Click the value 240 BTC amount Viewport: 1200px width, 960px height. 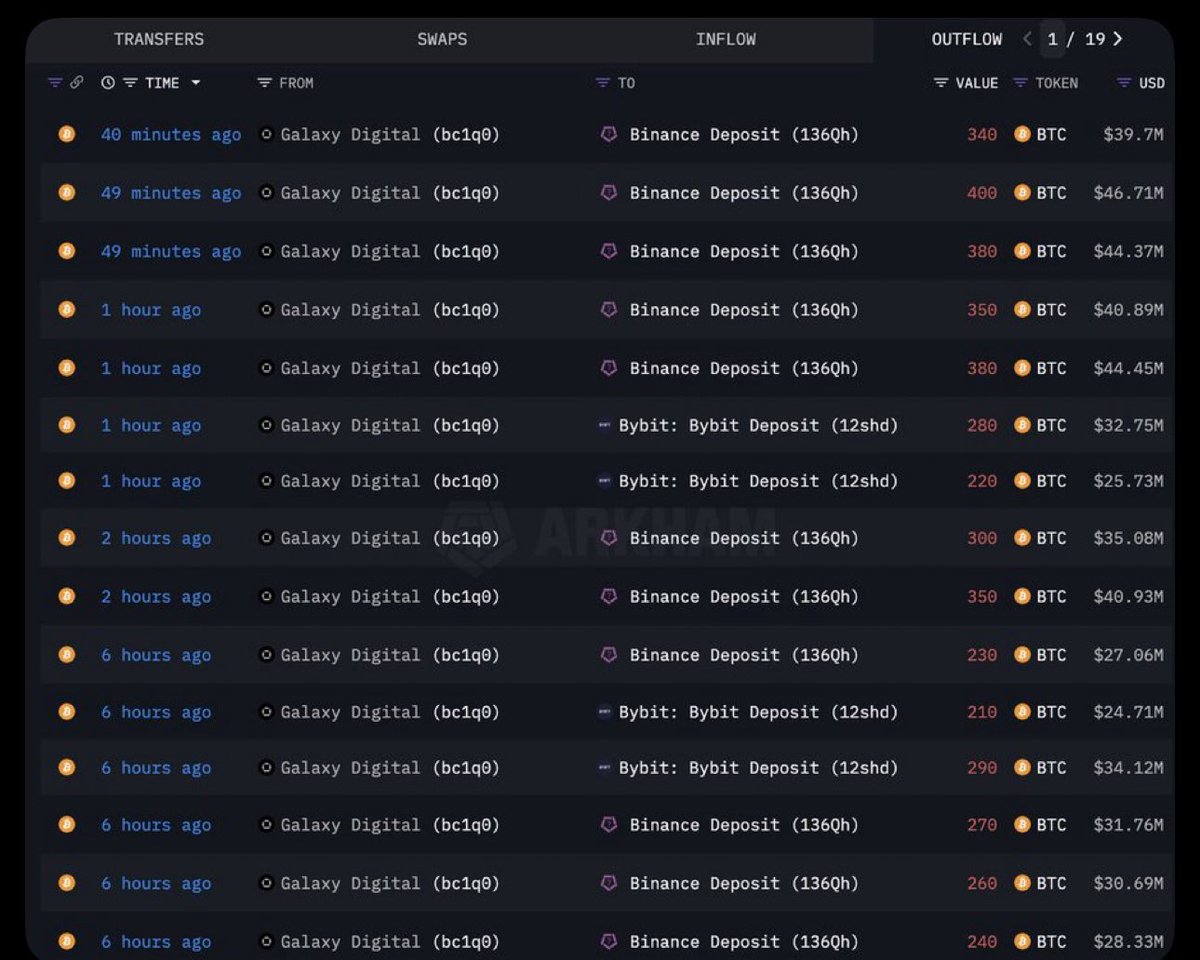(982, 941)
